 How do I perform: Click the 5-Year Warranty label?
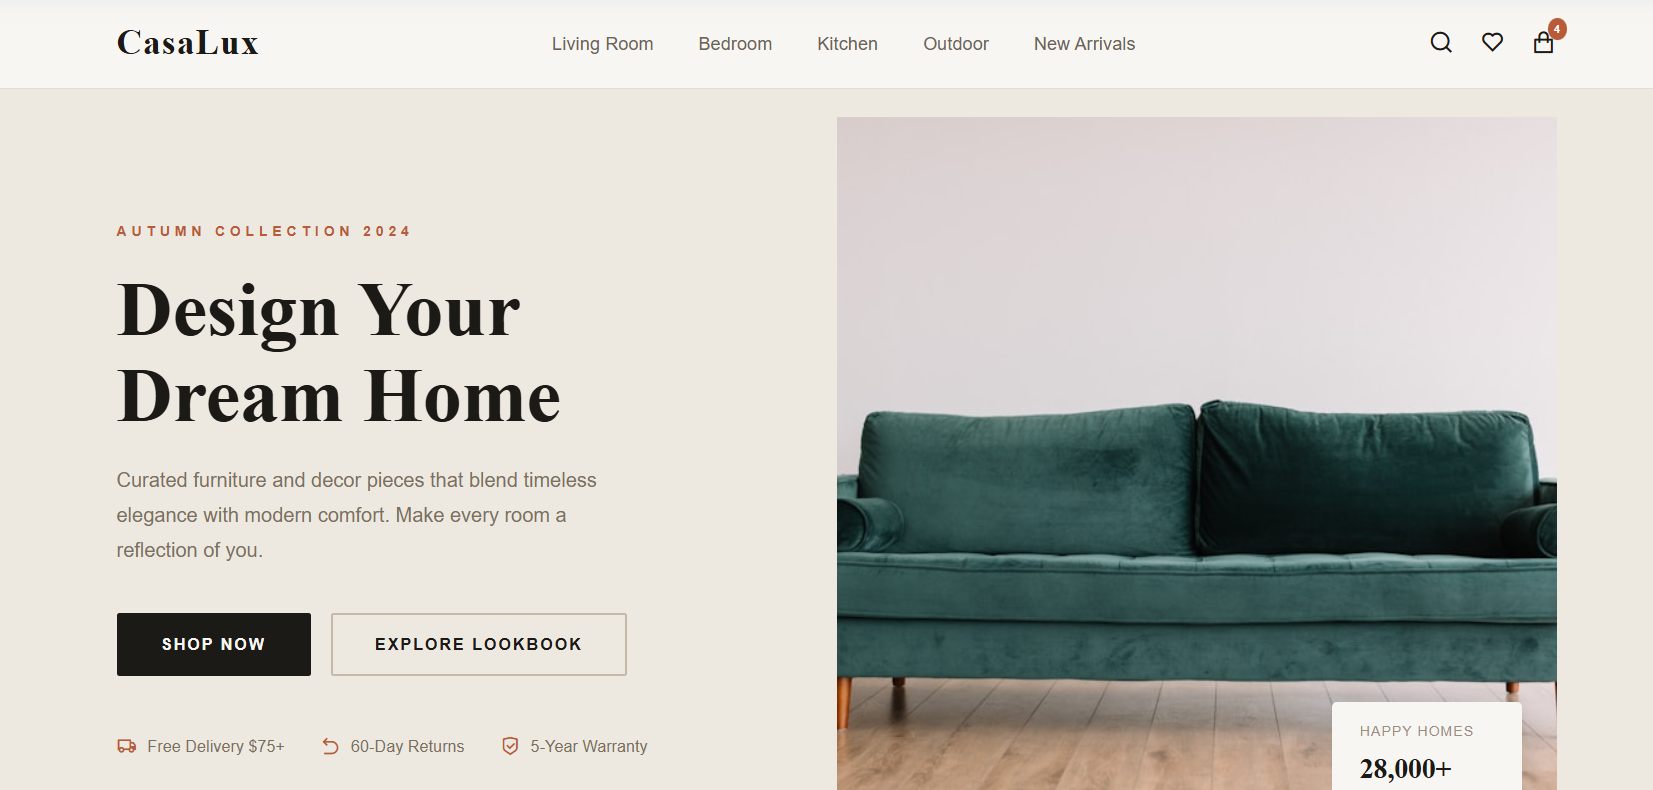pyautogui.click(x=589, y=746)
